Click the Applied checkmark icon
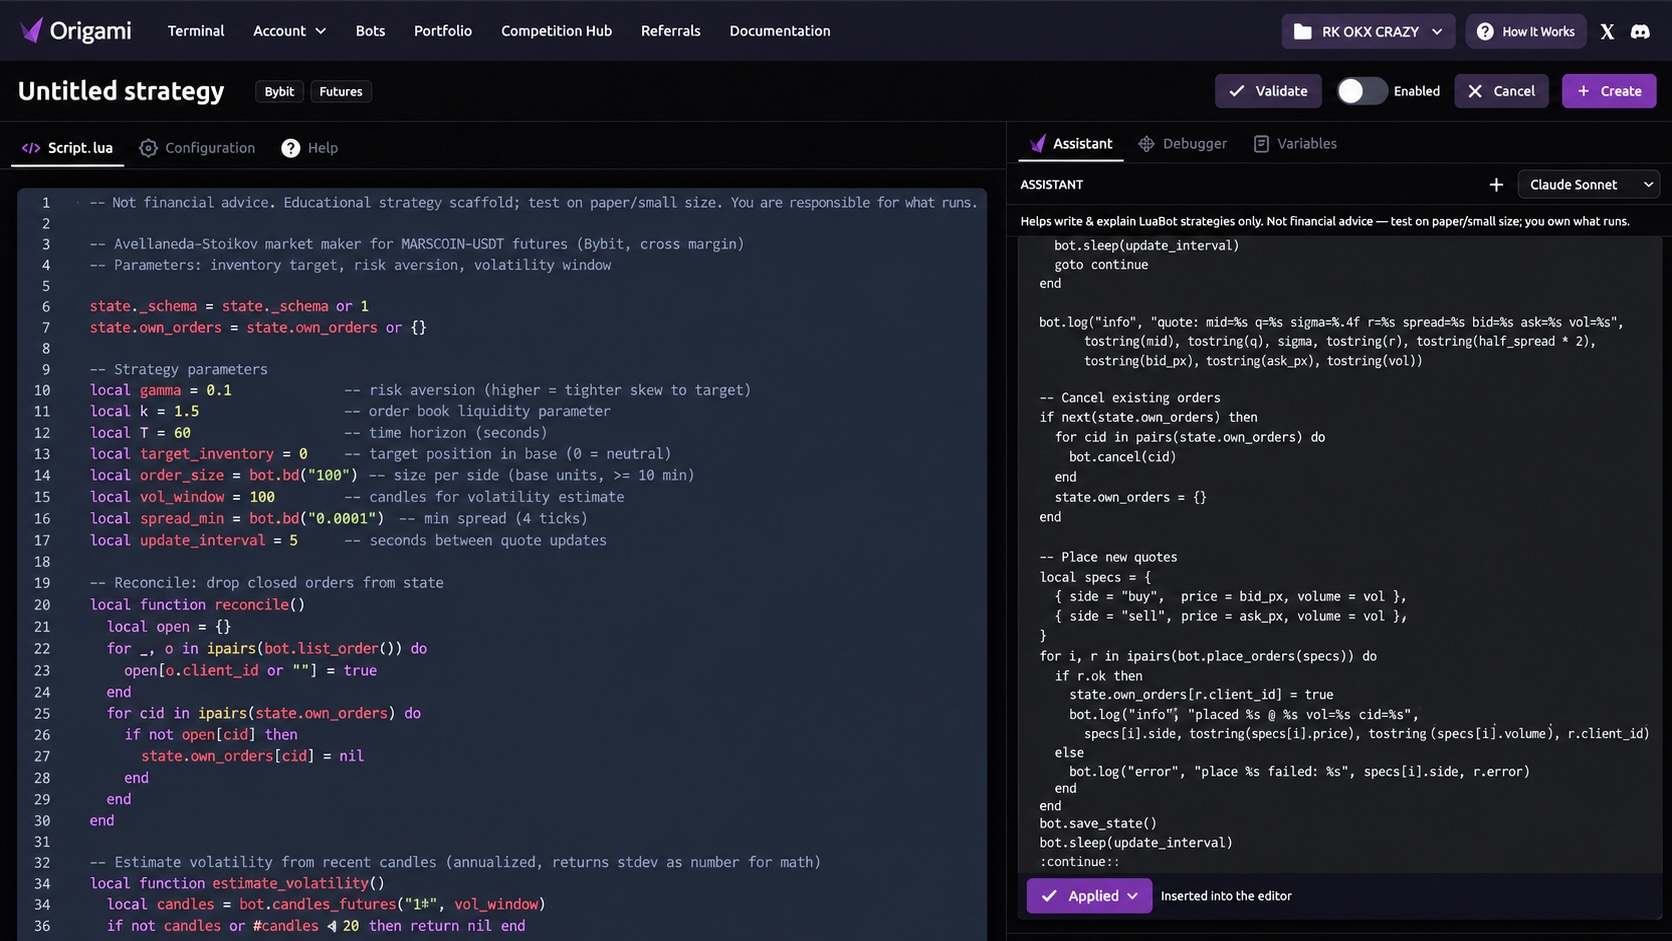 click(x=1049, y=896)
